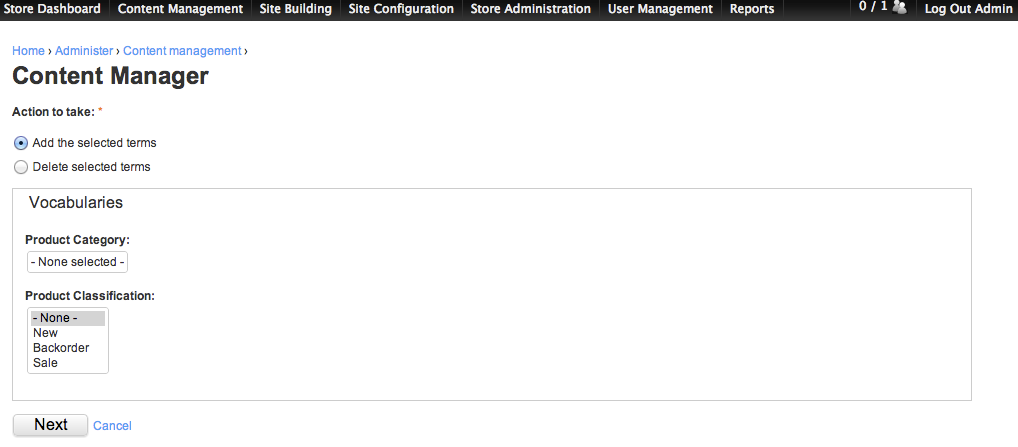The height and width of the screenshot is (447, 1018).
Task: Open the Site Configuration menu
Action: (x=401, y=9)
